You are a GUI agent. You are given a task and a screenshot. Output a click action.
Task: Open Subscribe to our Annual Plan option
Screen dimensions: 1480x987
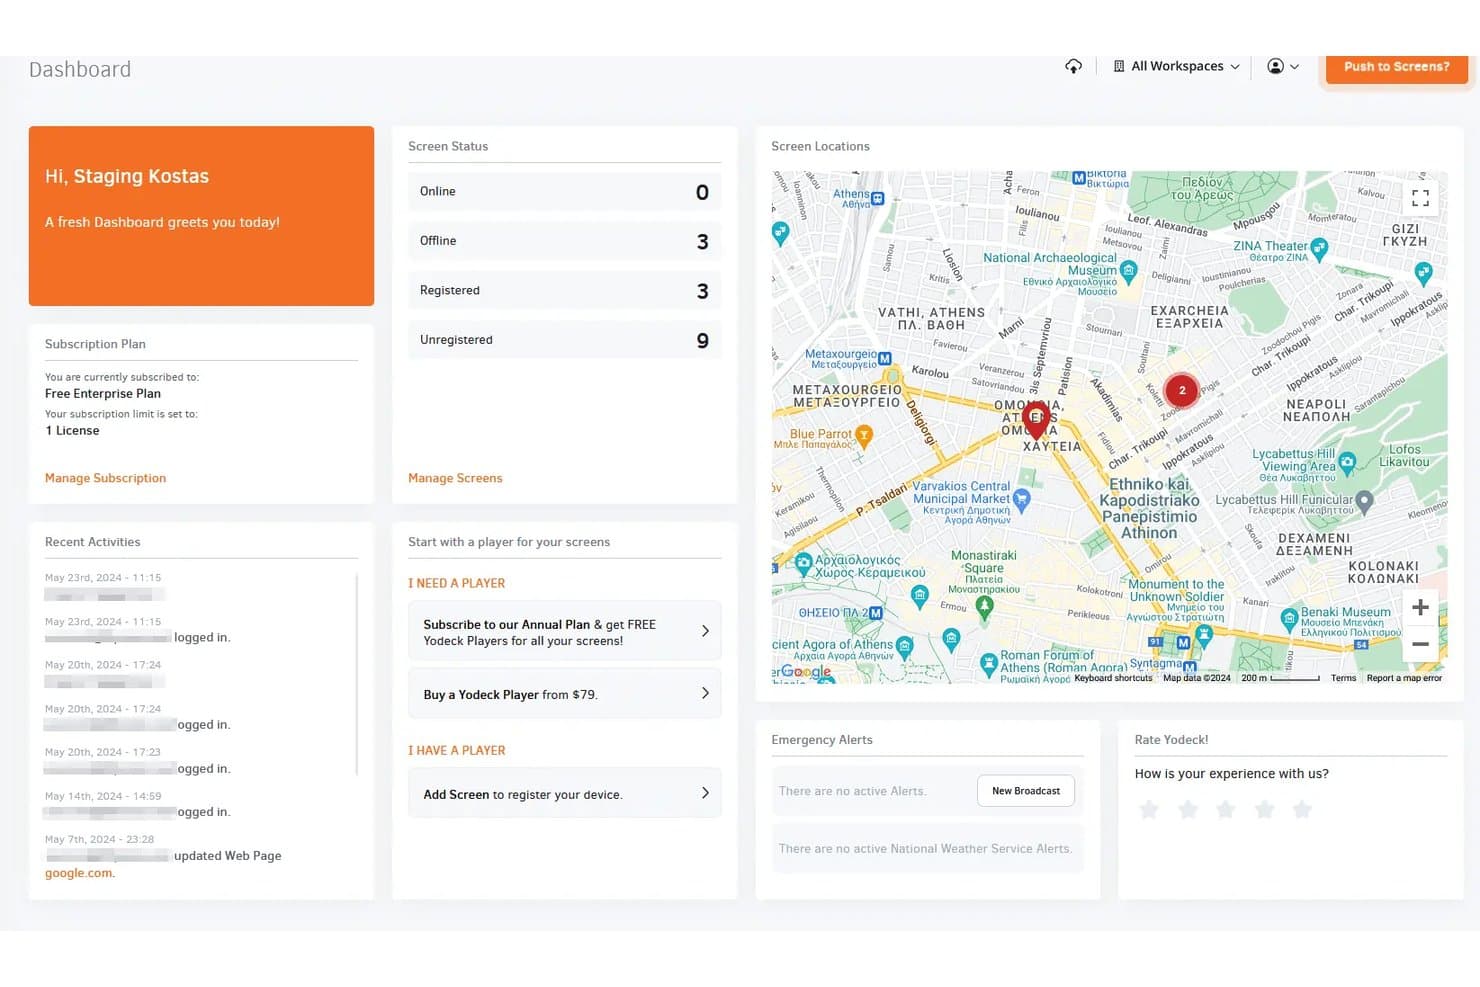coord(564,632)
